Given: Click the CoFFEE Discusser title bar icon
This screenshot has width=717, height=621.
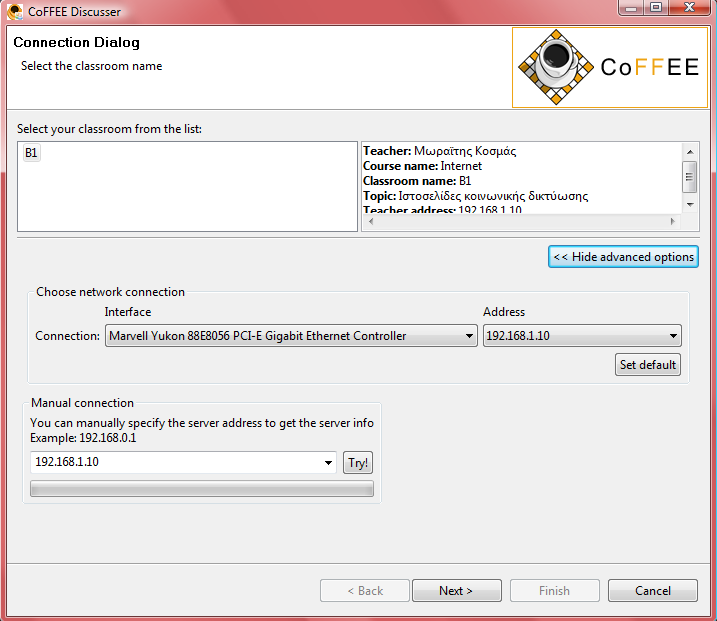Looking at the screenshot, I should click(x=15, y=11).
